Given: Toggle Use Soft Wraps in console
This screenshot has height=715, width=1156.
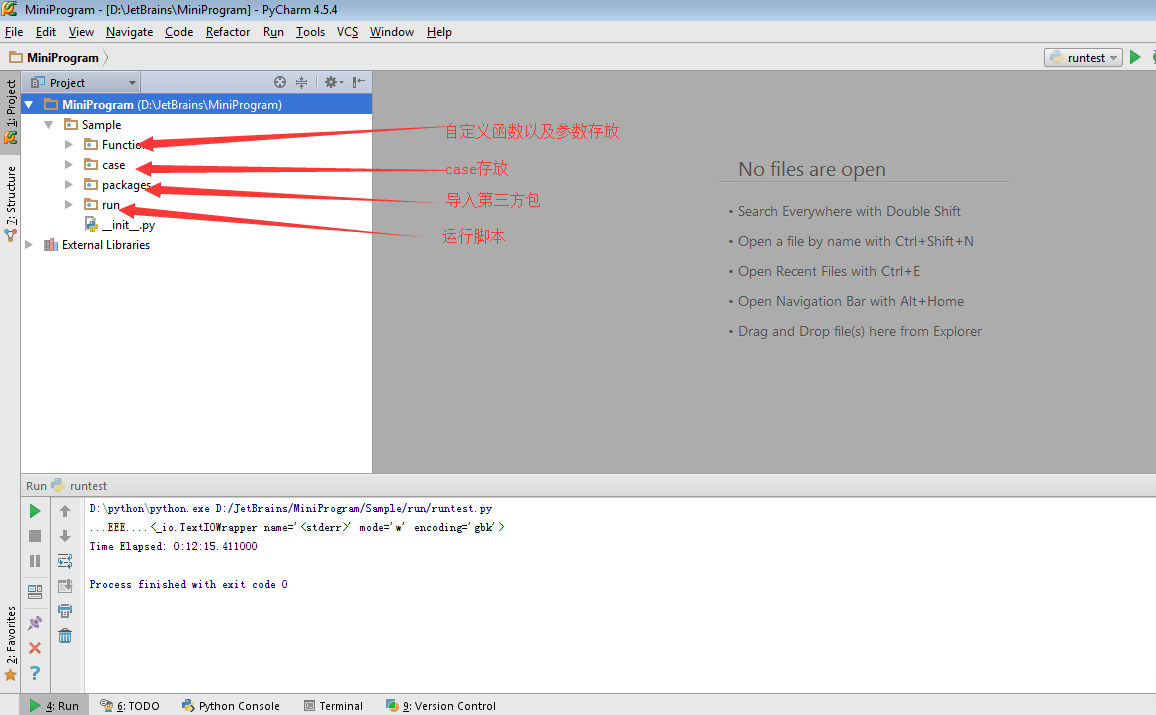Looking at the screenshot, I should click(x=65, y=561).
